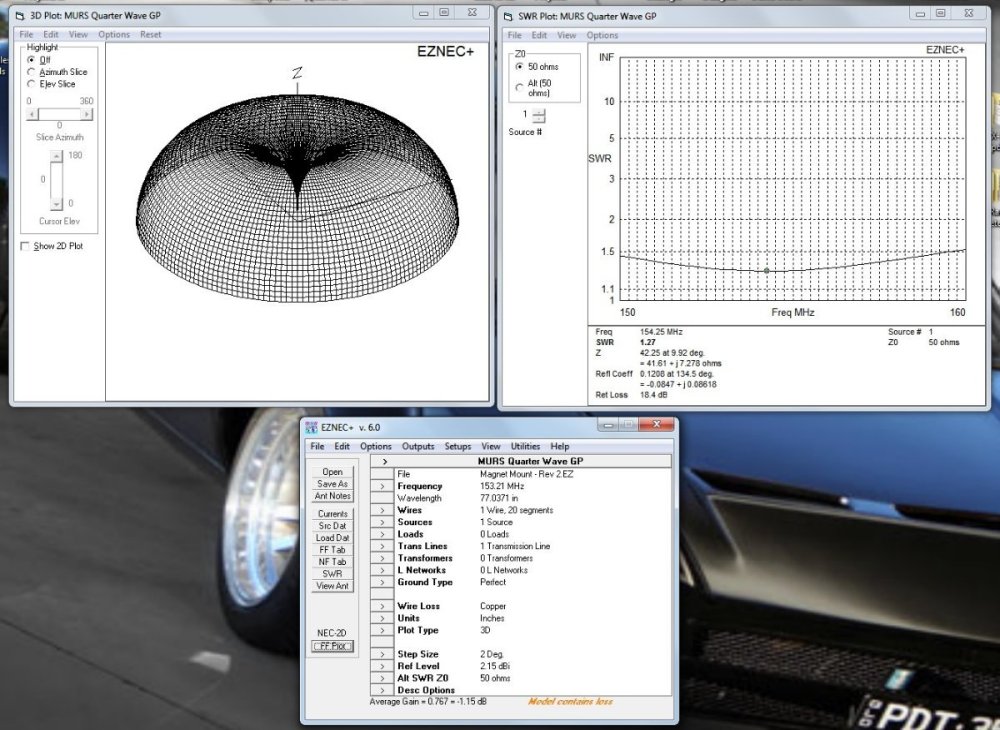The image size is (1000, 730).
Task: Click the down arrow on Cursor Elev scrollbar
Action: (x=57, y=203)
